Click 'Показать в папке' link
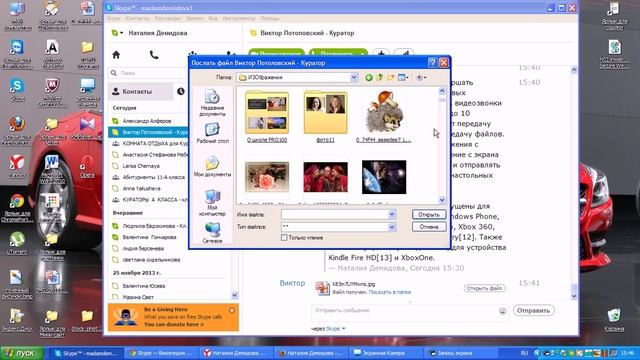The height and width of the screenshot is (360, 640). pyautogui.click(x=389, y=292)
